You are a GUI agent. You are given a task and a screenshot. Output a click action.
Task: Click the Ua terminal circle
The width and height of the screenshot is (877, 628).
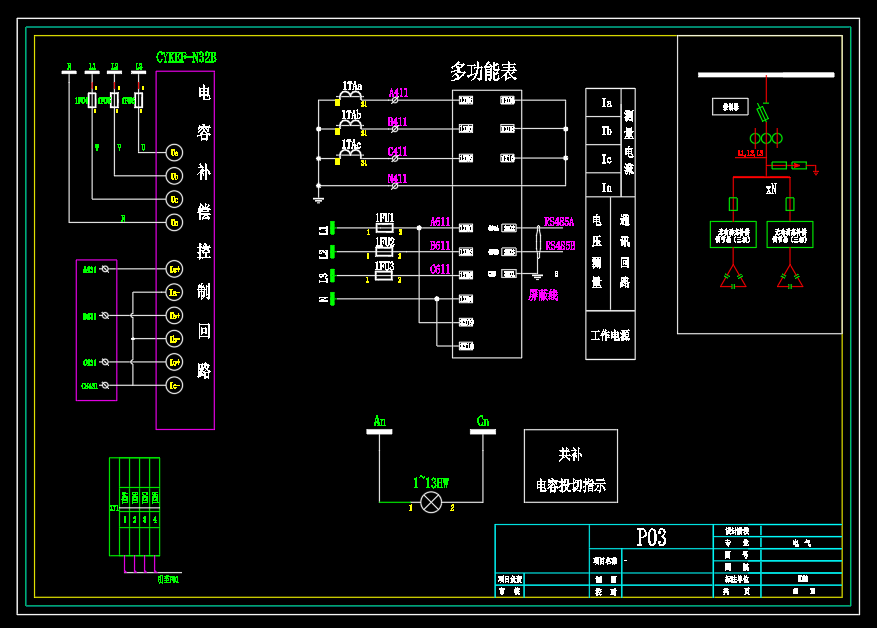tap(175, 153)
